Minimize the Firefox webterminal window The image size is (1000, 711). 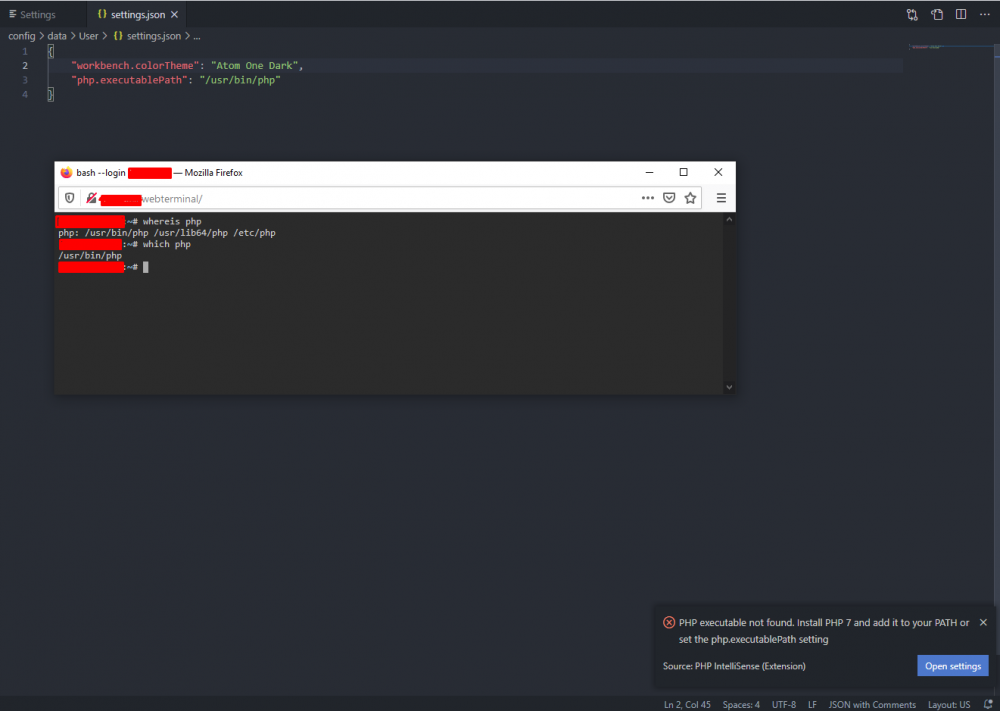point(649,172)
